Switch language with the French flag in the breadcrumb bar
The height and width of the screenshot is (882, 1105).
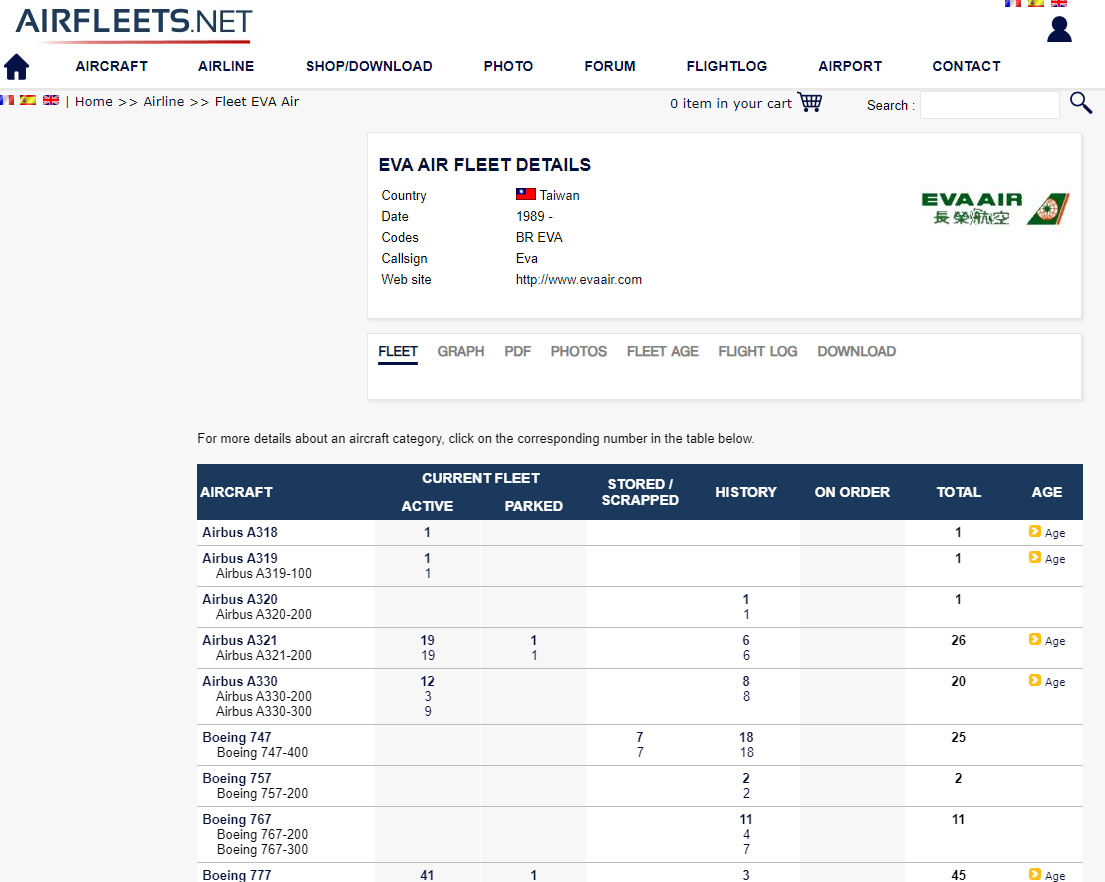tap(7, 100)
